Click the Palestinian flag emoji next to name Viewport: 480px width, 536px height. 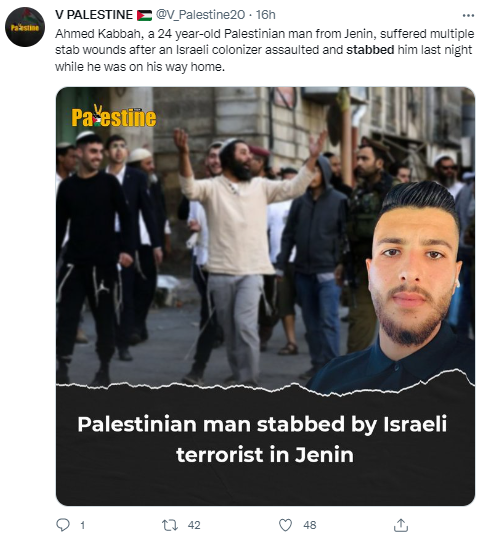point(144,15)
